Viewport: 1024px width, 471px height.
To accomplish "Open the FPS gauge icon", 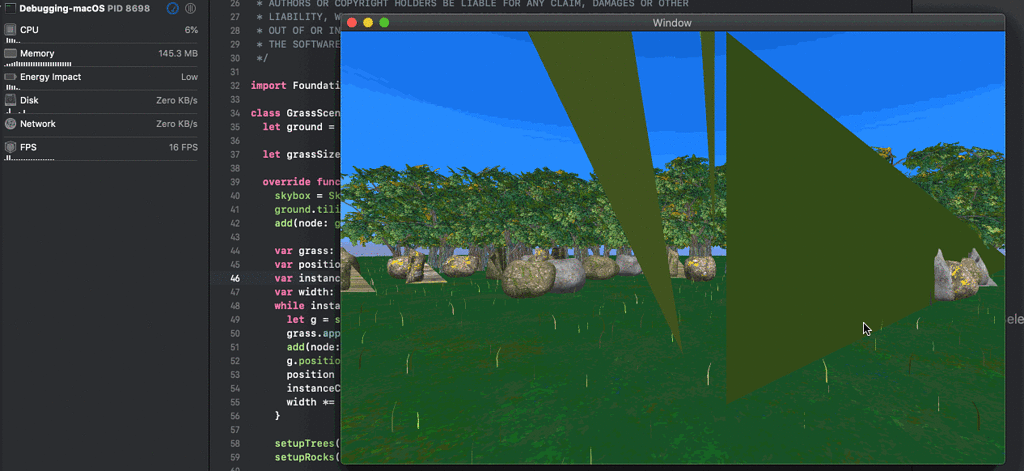I will click(10, 148).
